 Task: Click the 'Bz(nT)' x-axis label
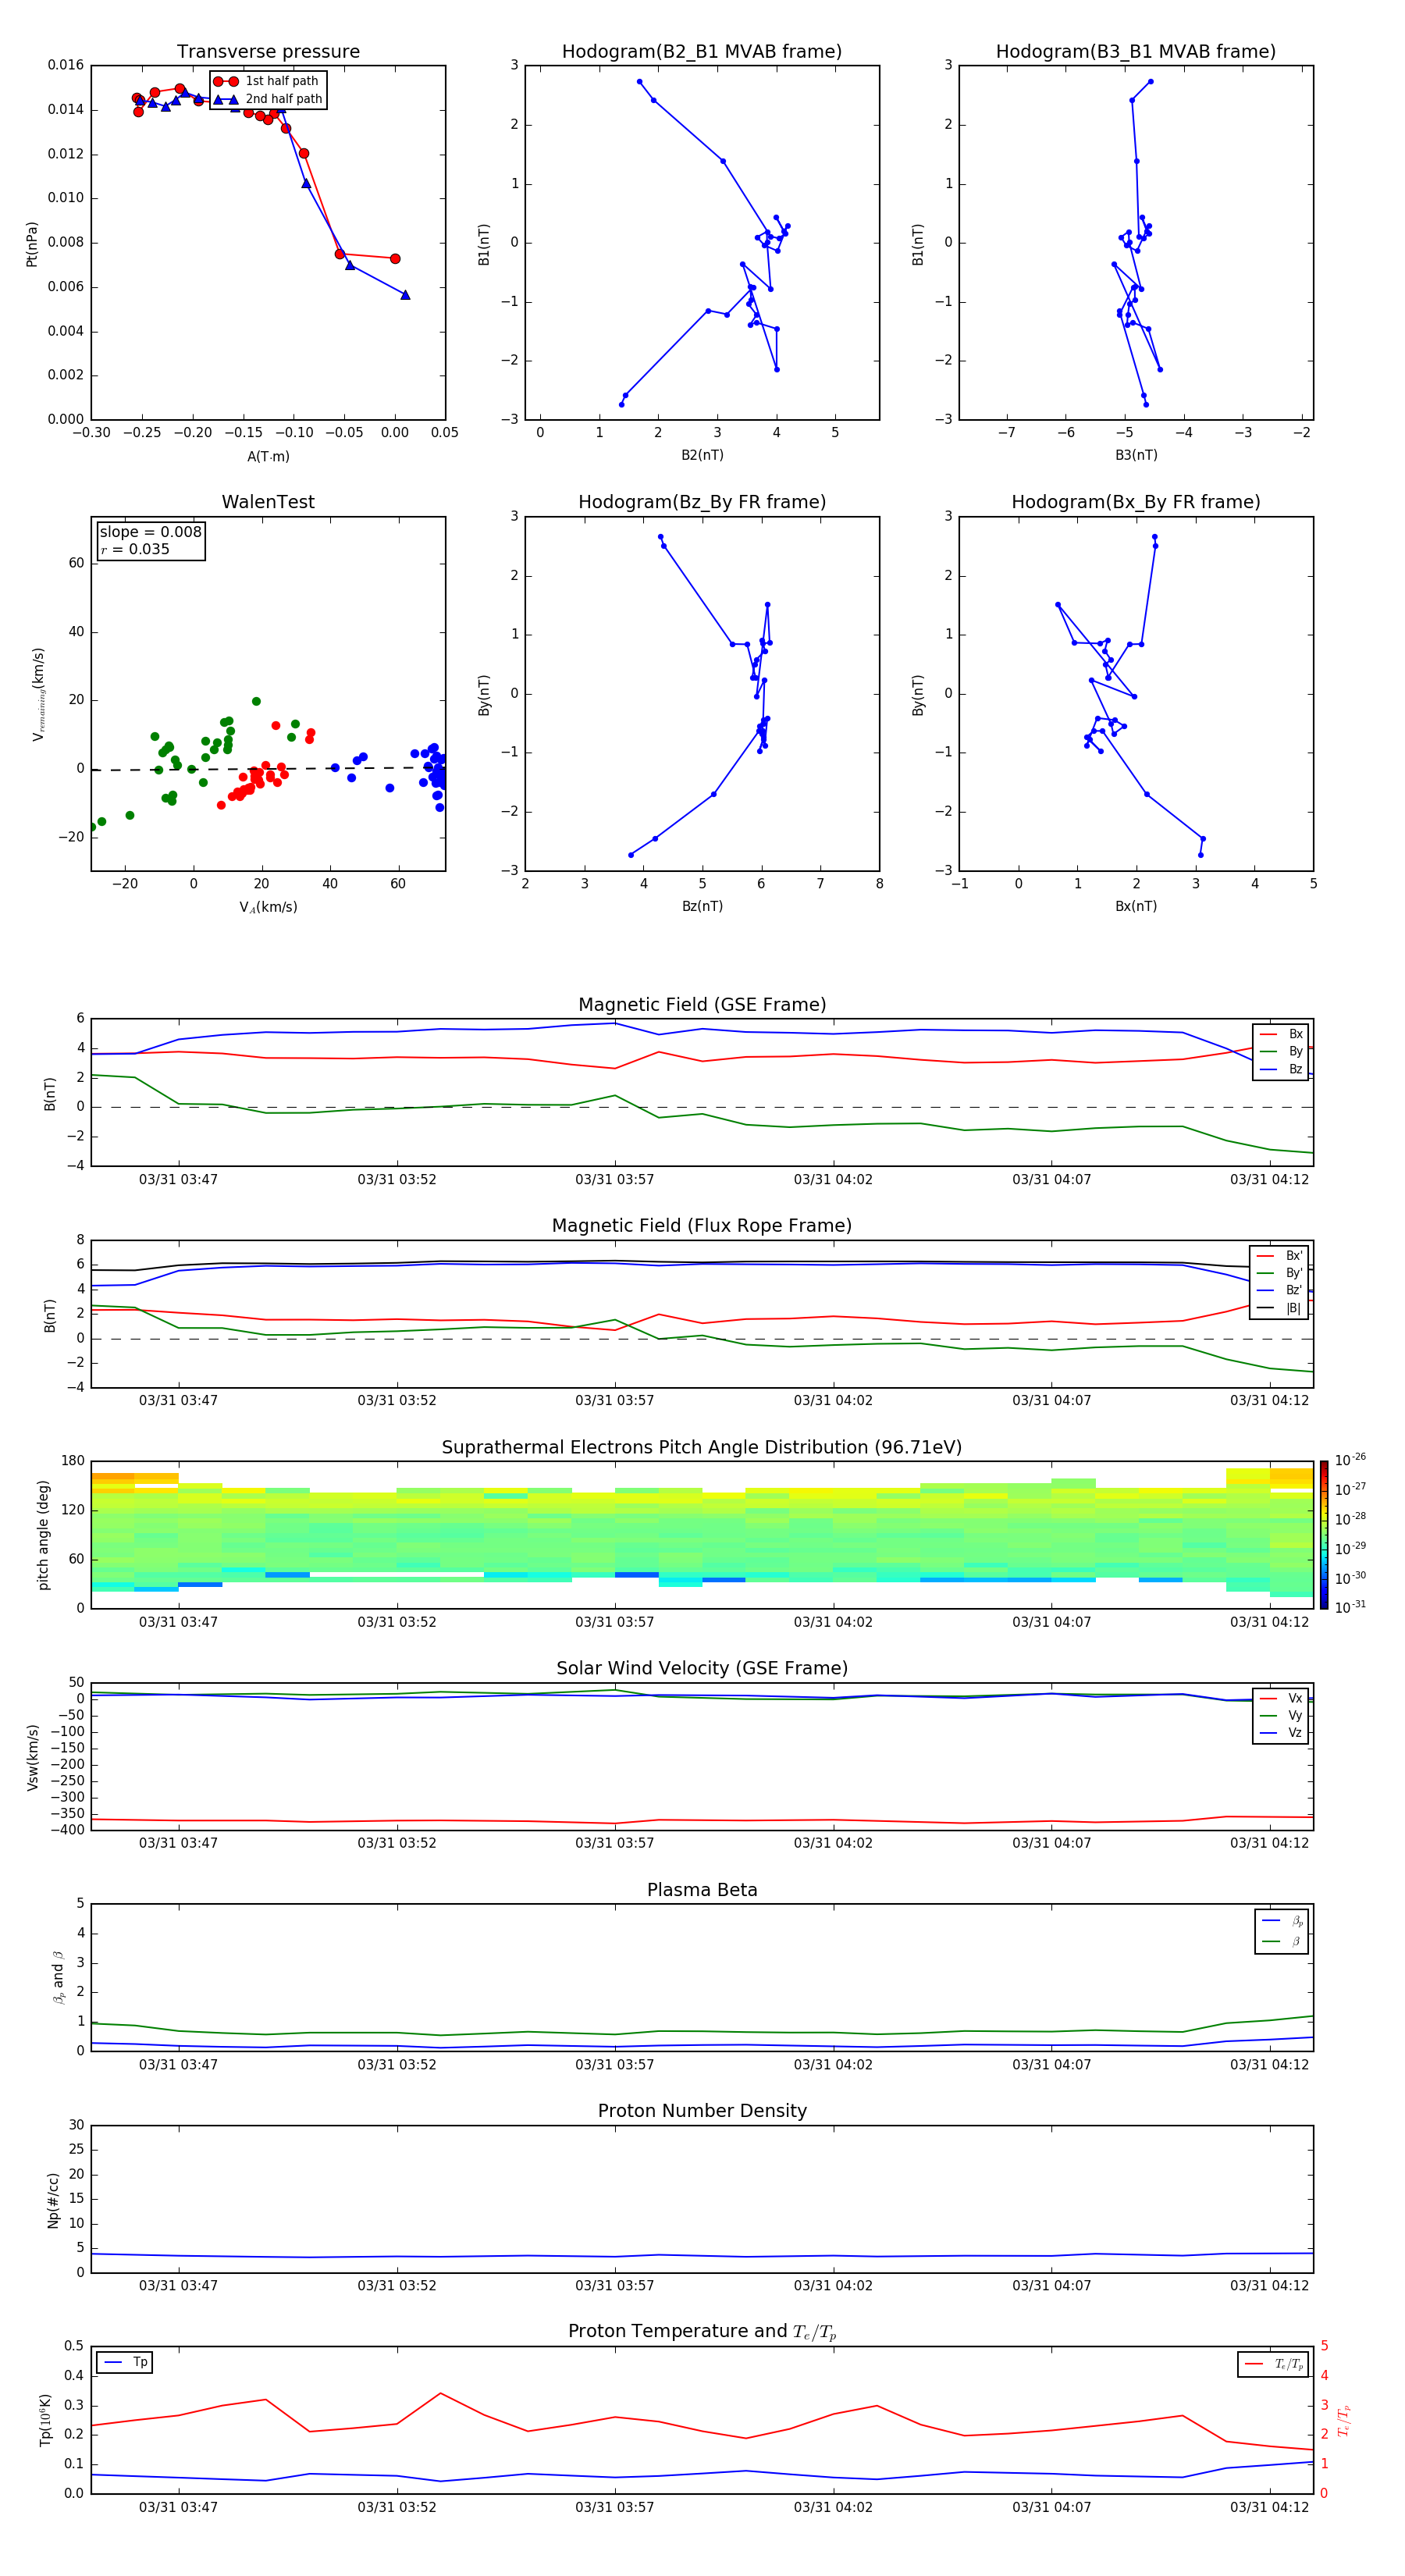click(702, 906)
